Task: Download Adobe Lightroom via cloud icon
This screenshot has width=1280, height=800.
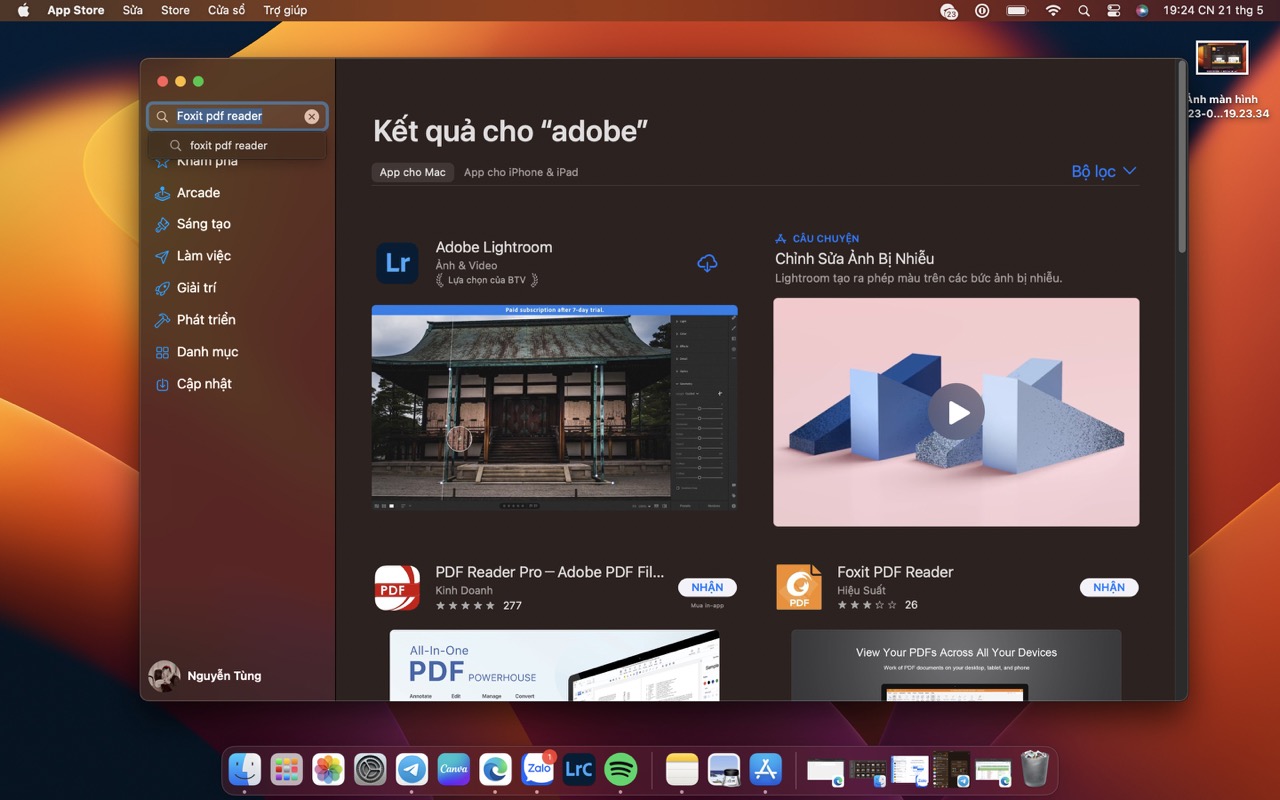Action: (x=707, y=263)
